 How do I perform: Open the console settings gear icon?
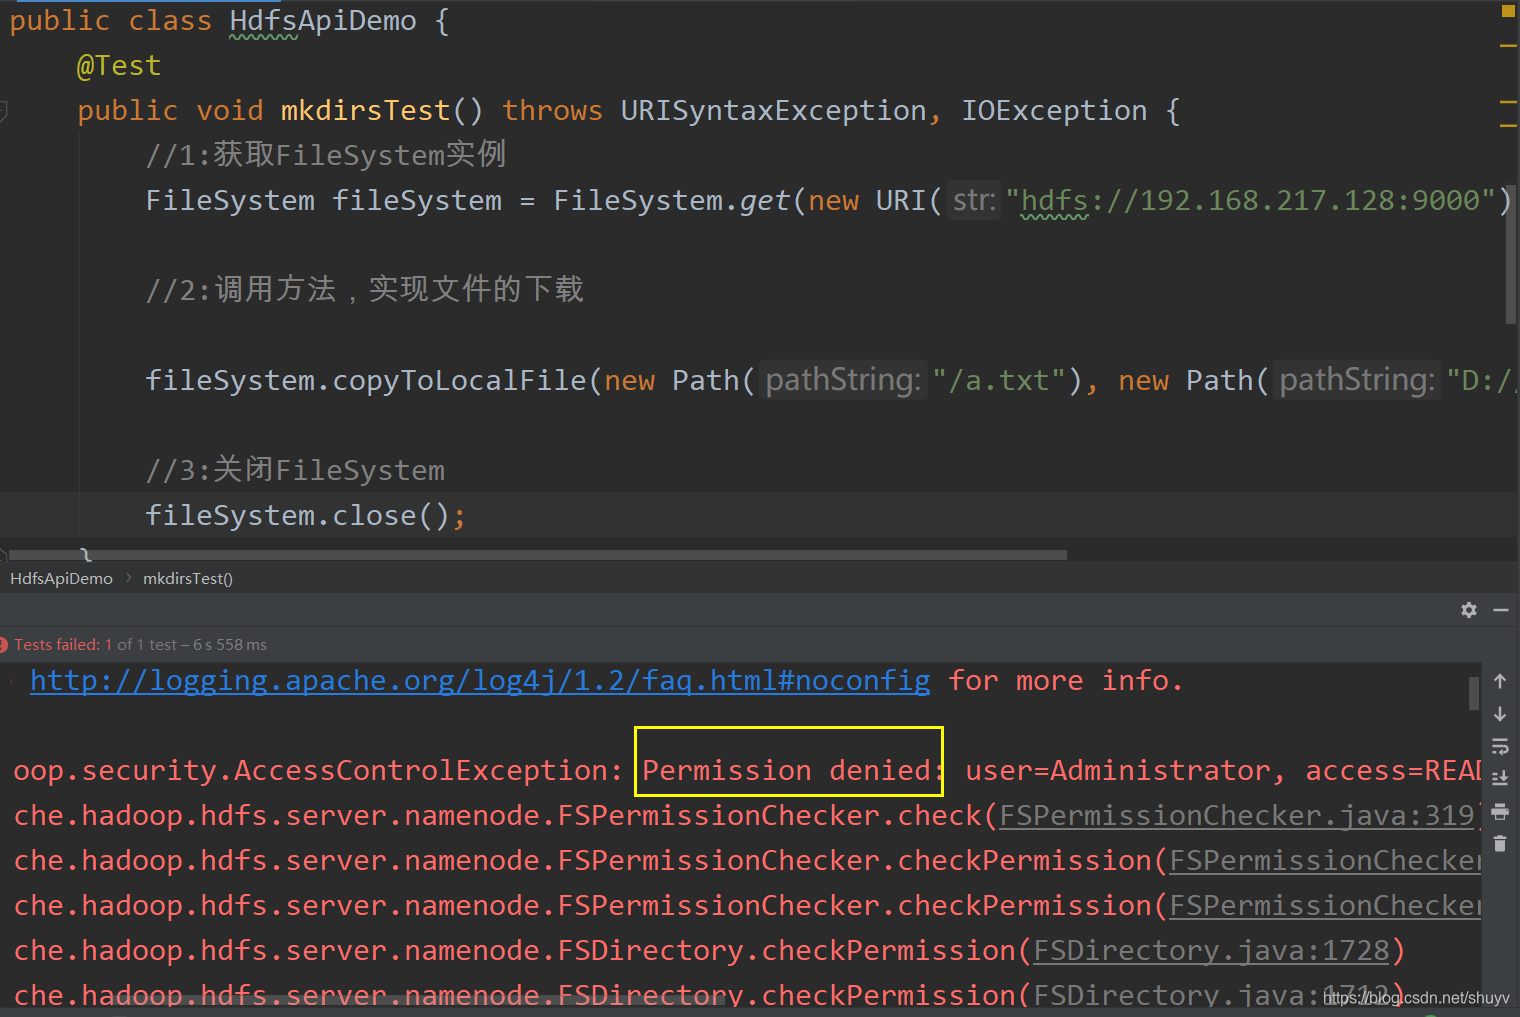1469,610
